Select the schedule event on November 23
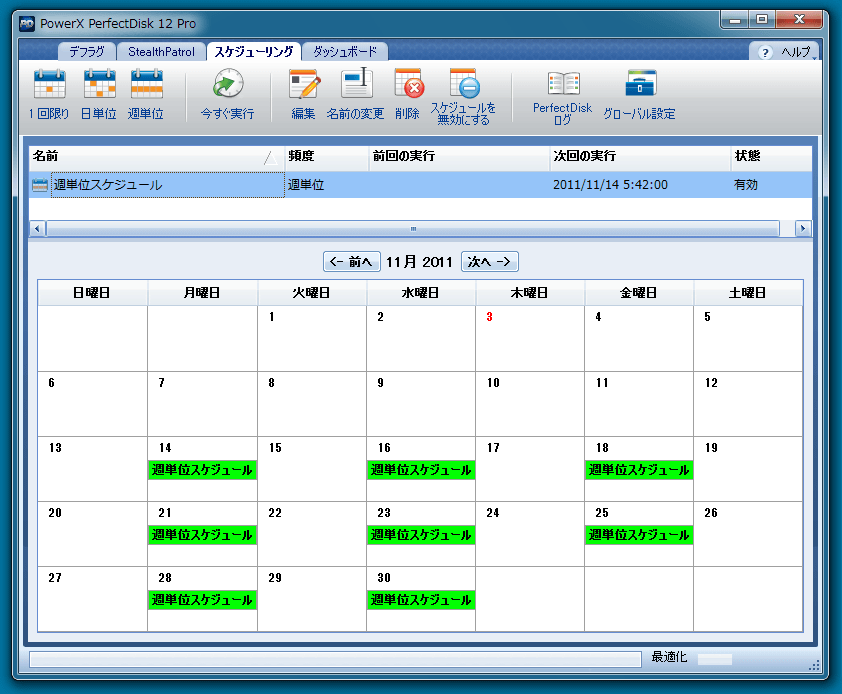This screenshot has height=694, width=842. (x=420, y=535)
